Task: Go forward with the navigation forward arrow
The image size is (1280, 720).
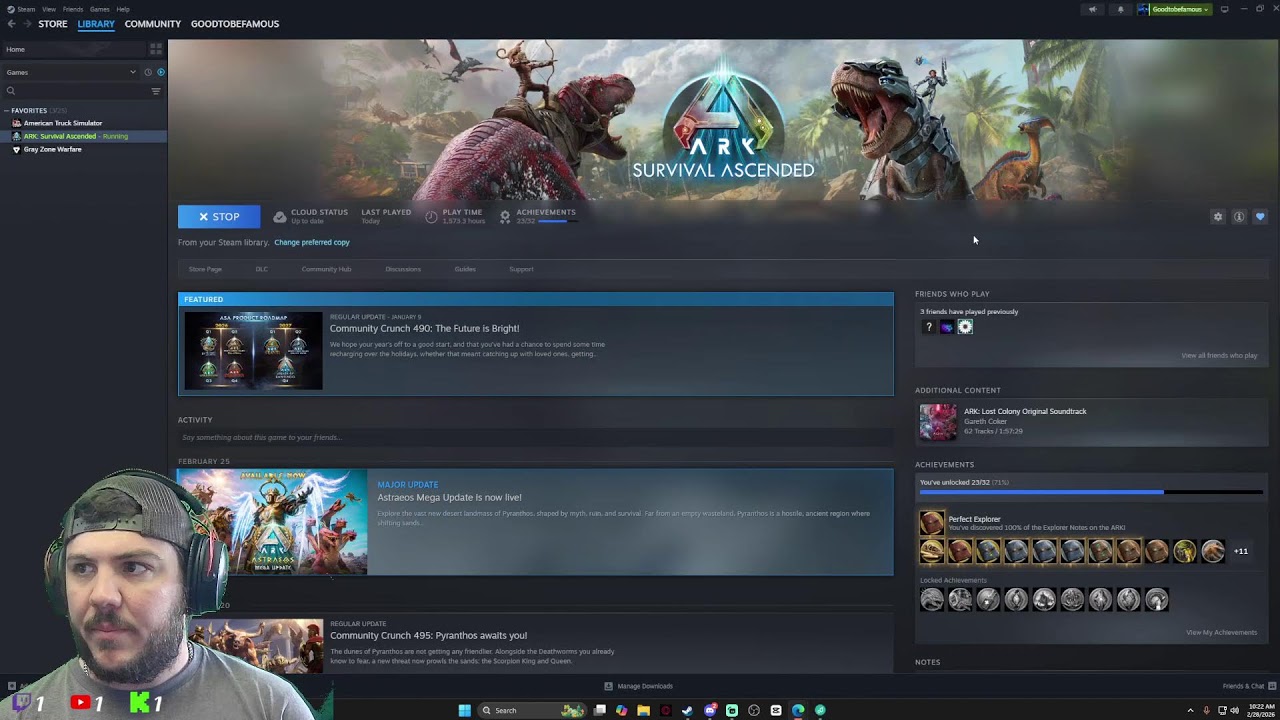Action: 27,24
